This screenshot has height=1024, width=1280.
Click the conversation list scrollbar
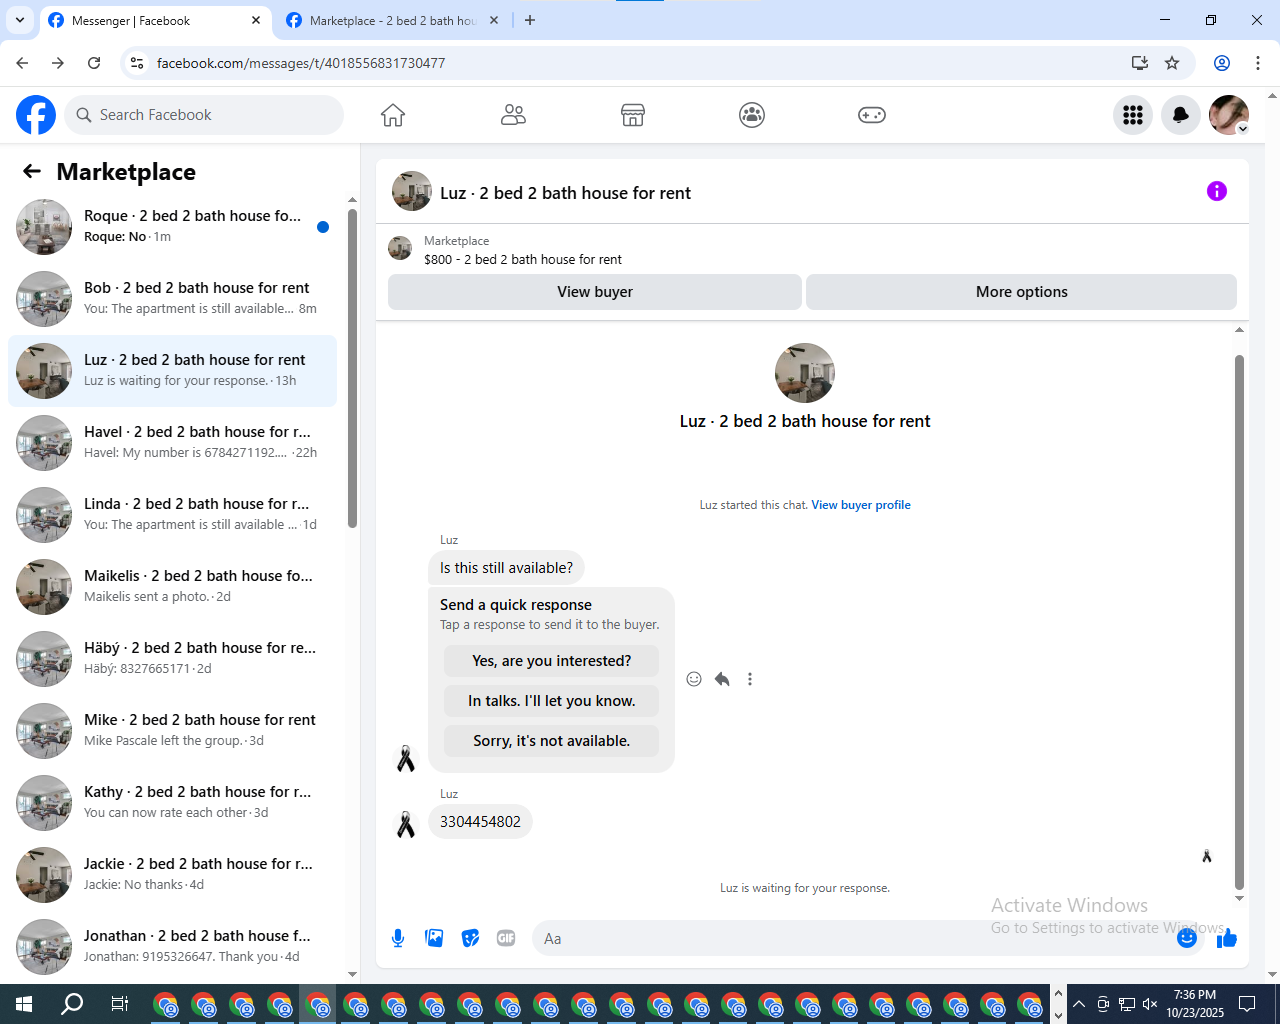click(x=352, y=368)
